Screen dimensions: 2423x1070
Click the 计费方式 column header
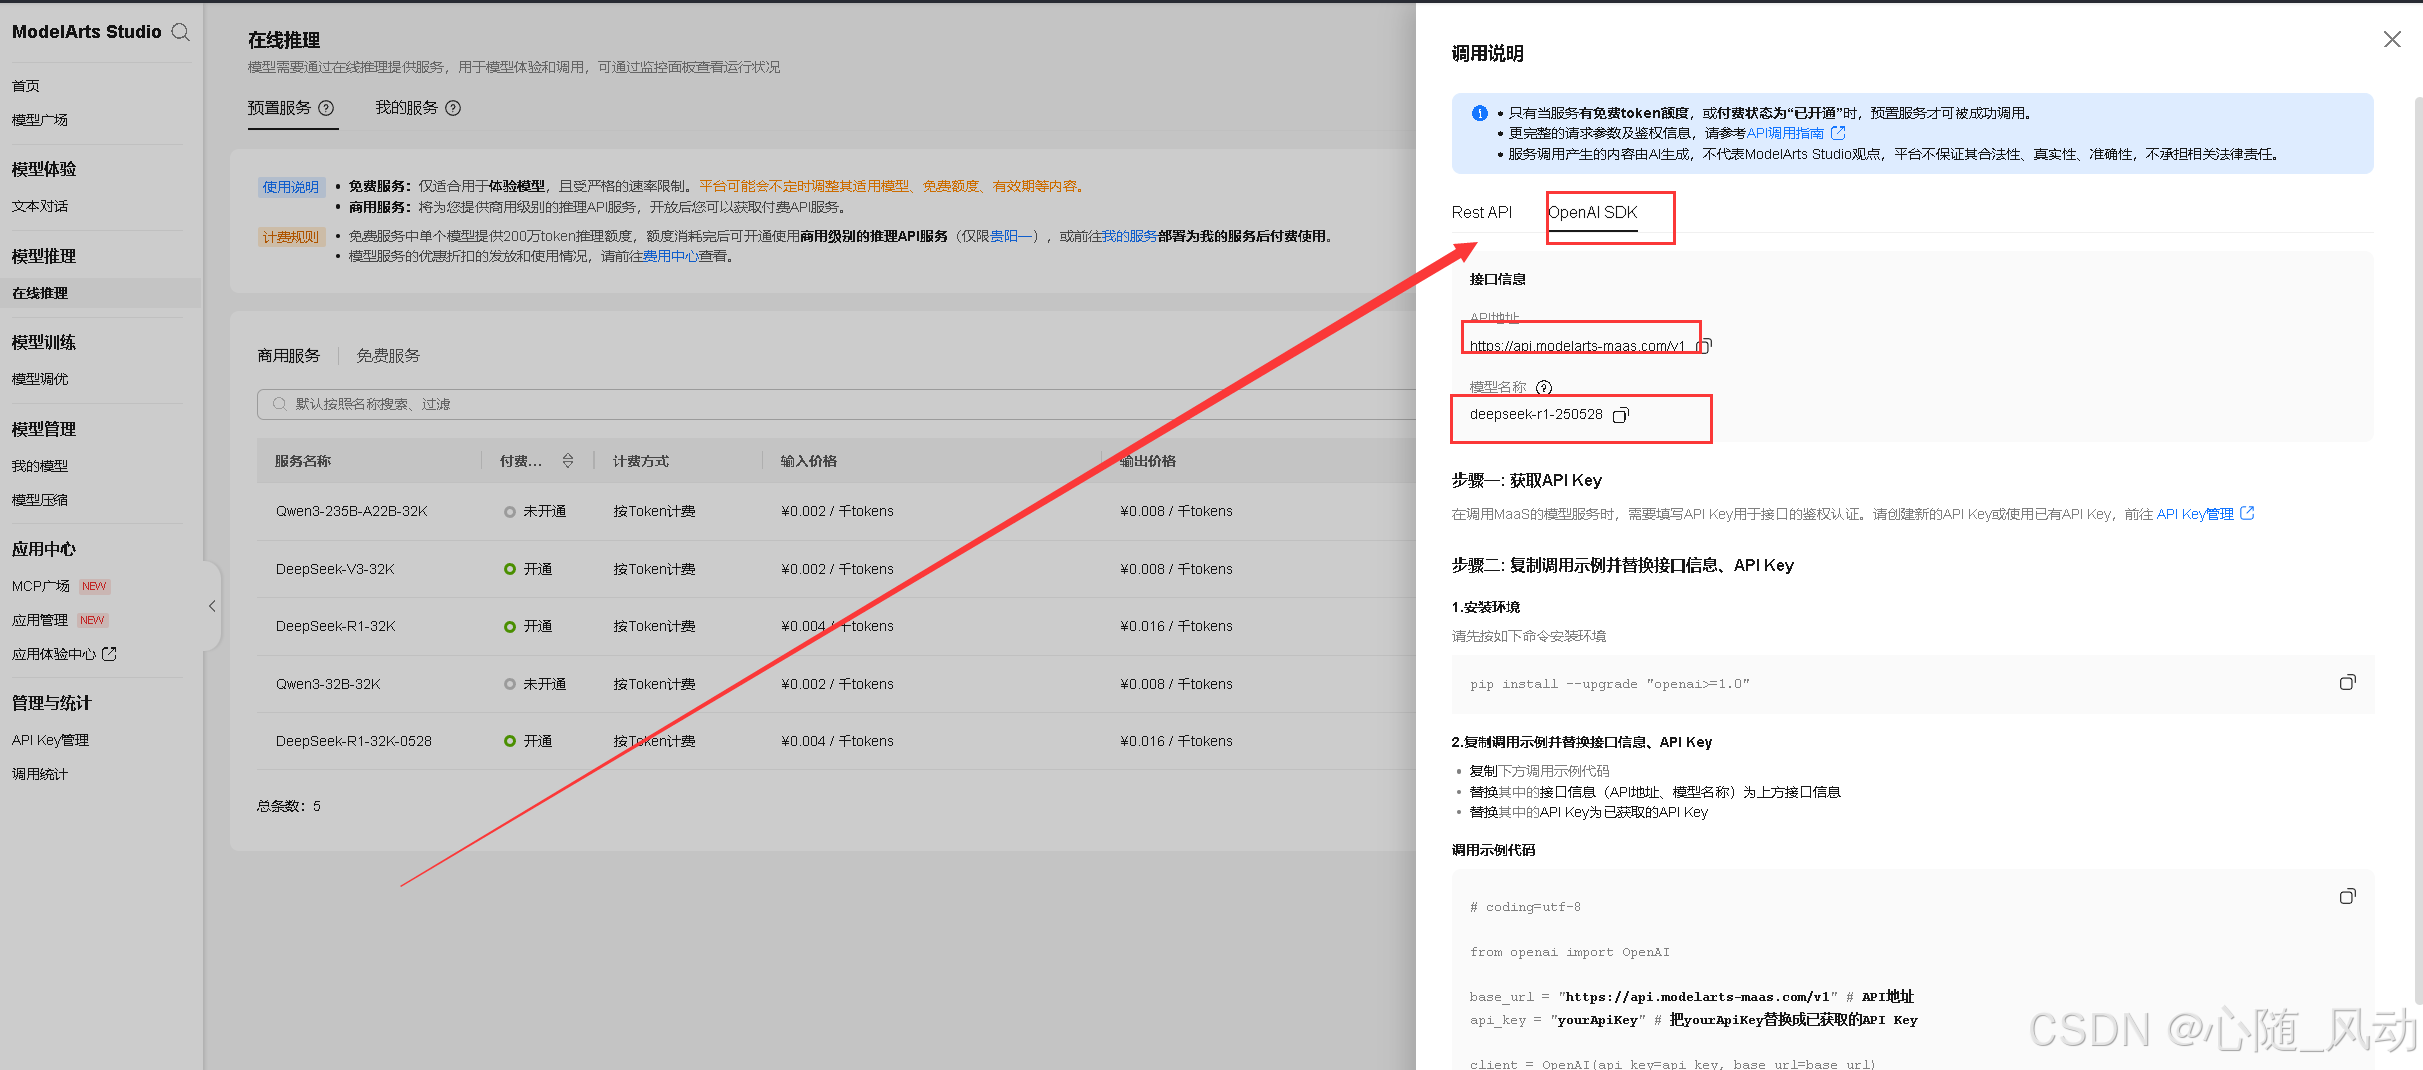(x=641, y=461)
